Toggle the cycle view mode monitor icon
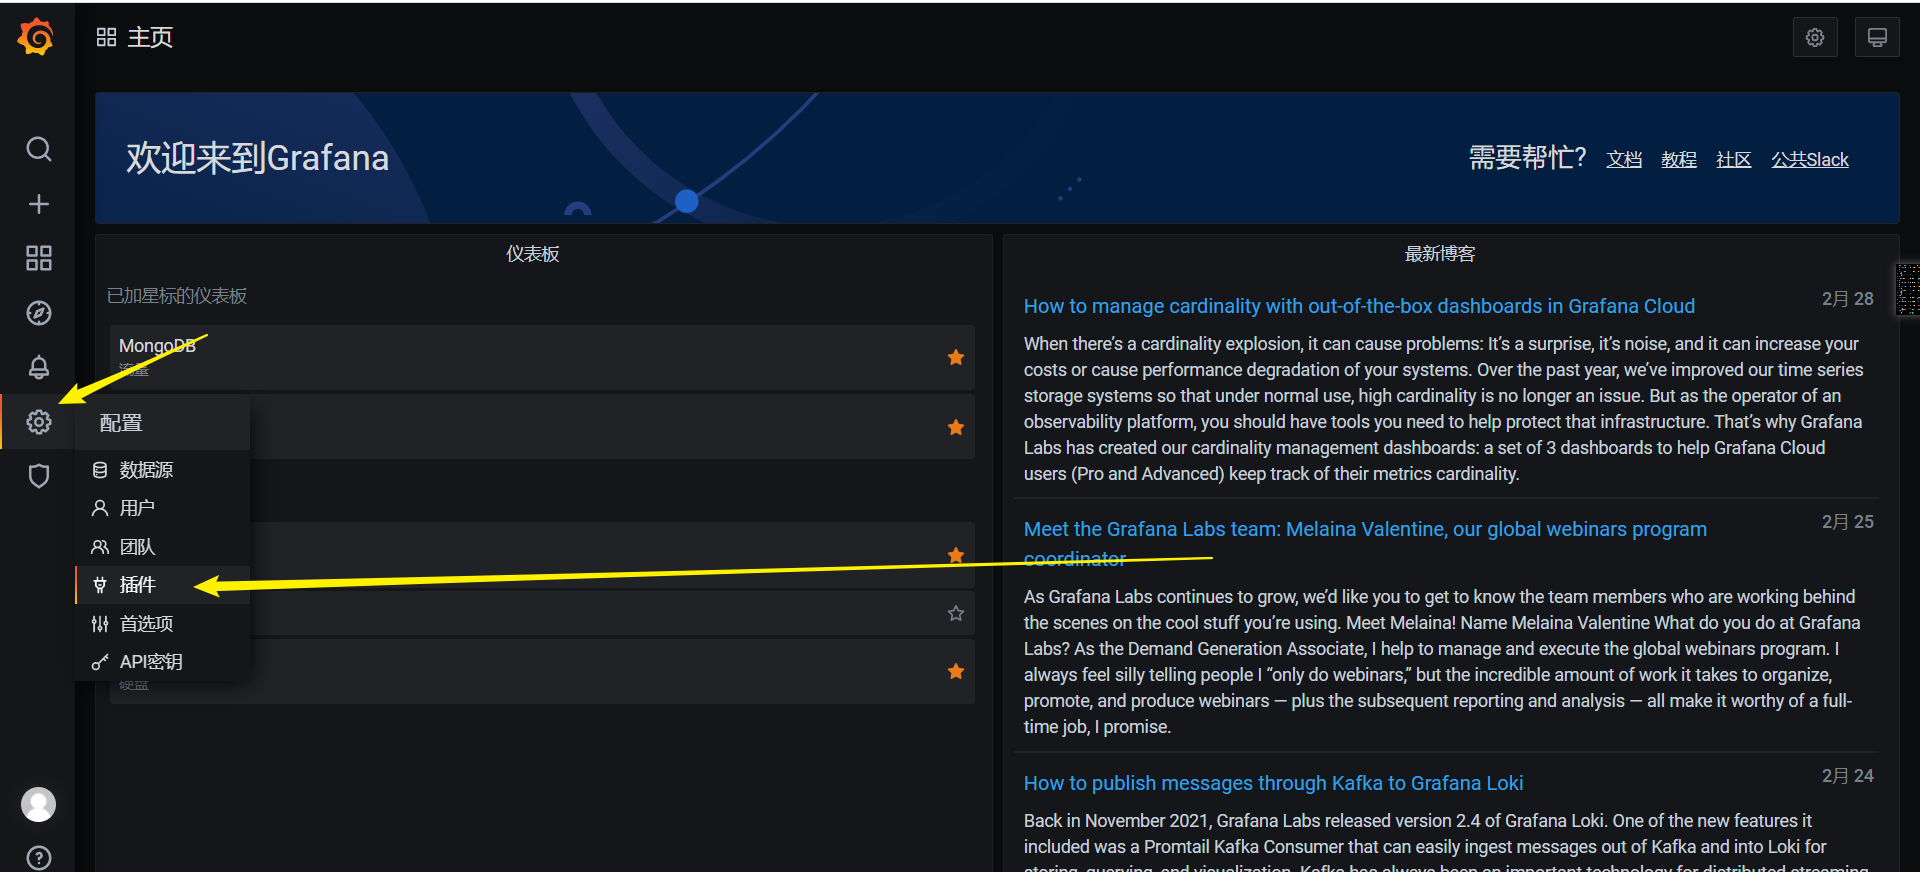 pyautogui.click(x=1877, y=38)
